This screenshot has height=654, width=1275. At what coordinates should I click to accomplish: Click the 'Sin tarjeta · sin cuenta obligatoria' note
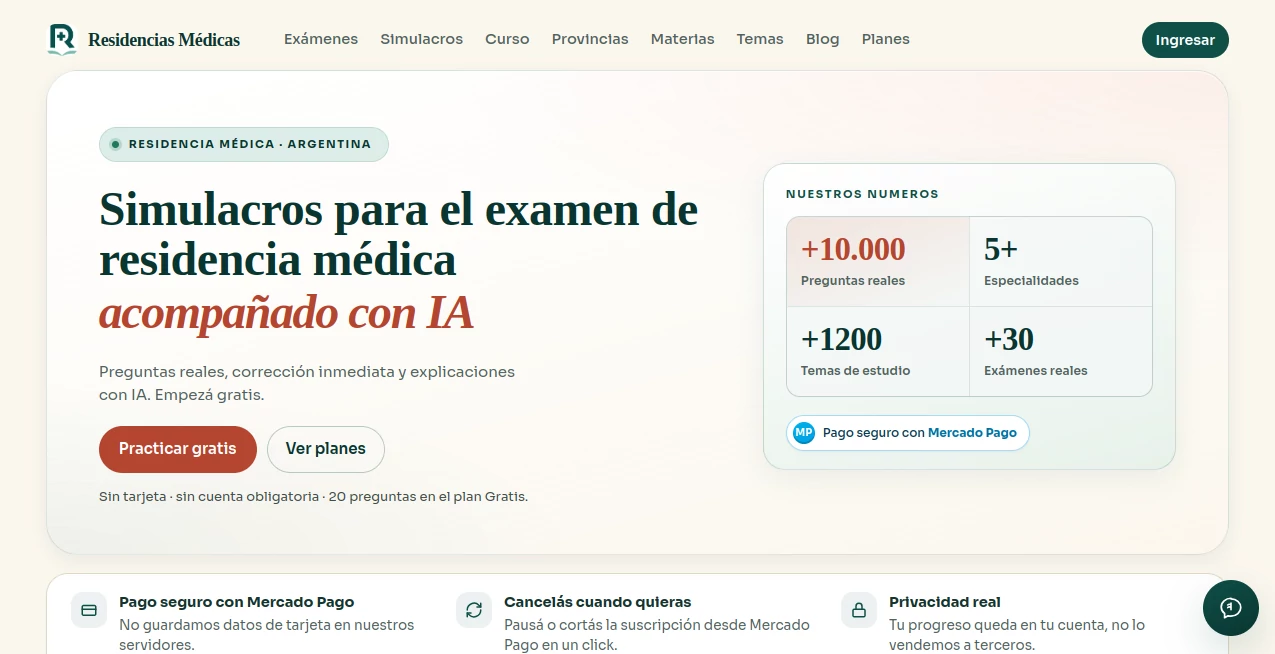pyautogui.click(x=313, y=496)
